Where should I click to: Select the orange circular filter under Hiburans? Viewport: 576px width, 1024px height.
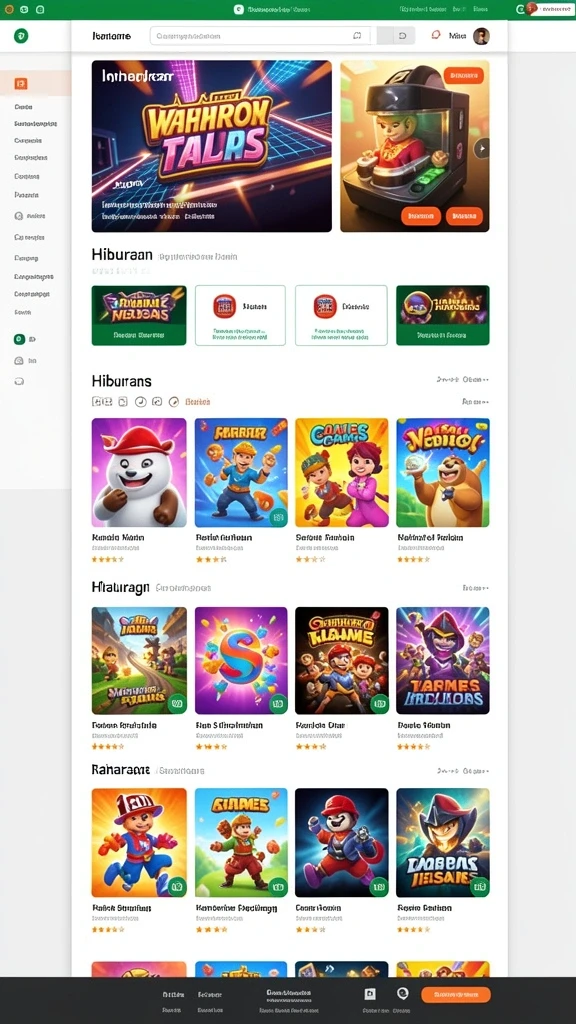pos(174,402)
